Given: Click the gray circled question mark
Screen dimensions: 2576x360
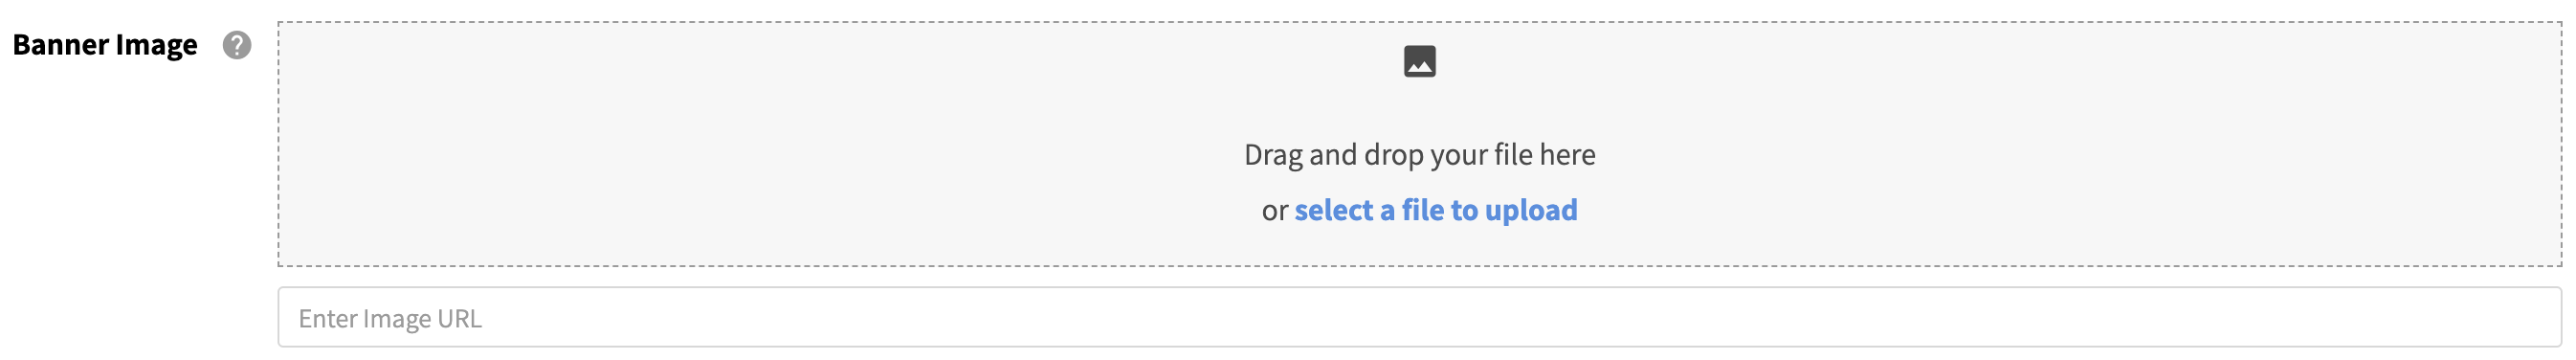Looking at the screenshot, I should [237, 45].
